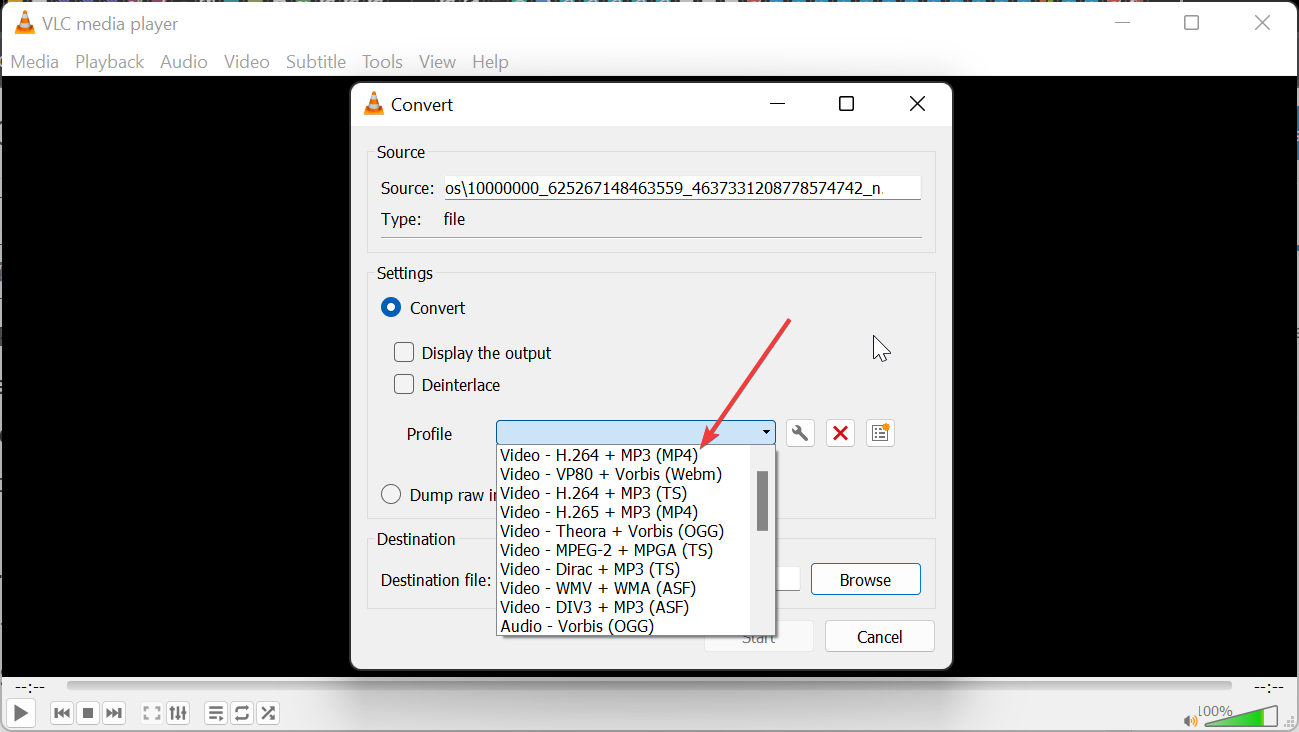Edit selected profile with wrench icon
Viewport: 1299px width, 732px height.
tap(800, 433)
